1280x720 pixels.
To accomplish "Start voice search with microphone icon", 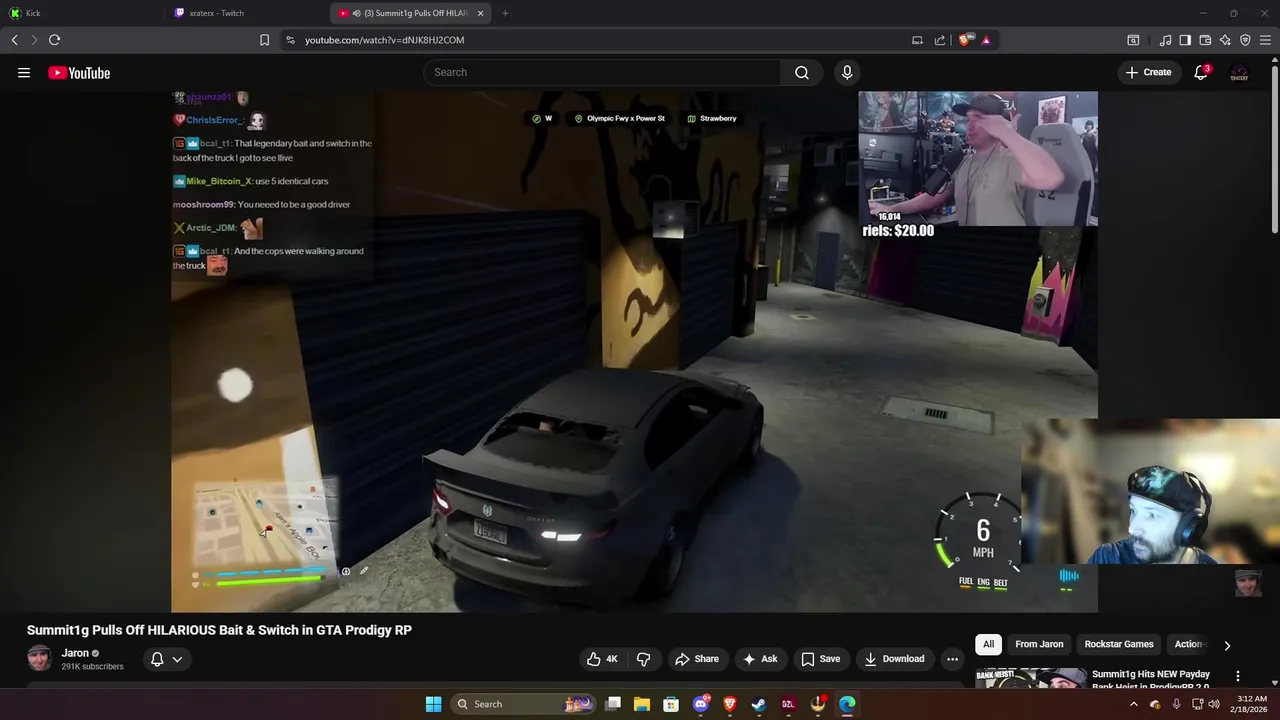I will tap(847, 72).
